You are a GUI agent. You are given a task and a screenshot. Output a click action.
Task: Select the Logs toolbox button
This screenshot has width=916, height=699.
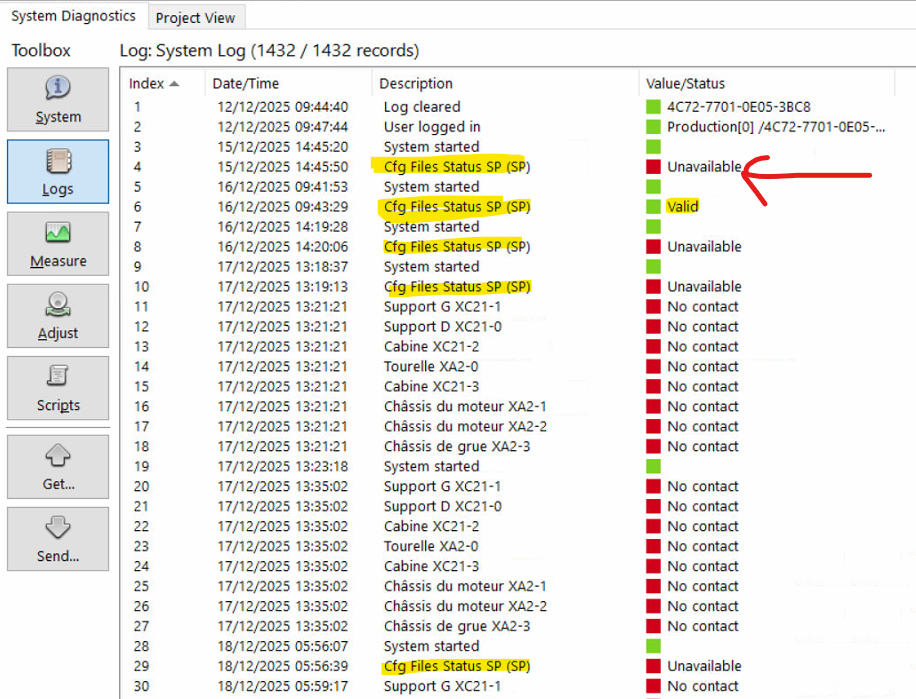point(58,171)
